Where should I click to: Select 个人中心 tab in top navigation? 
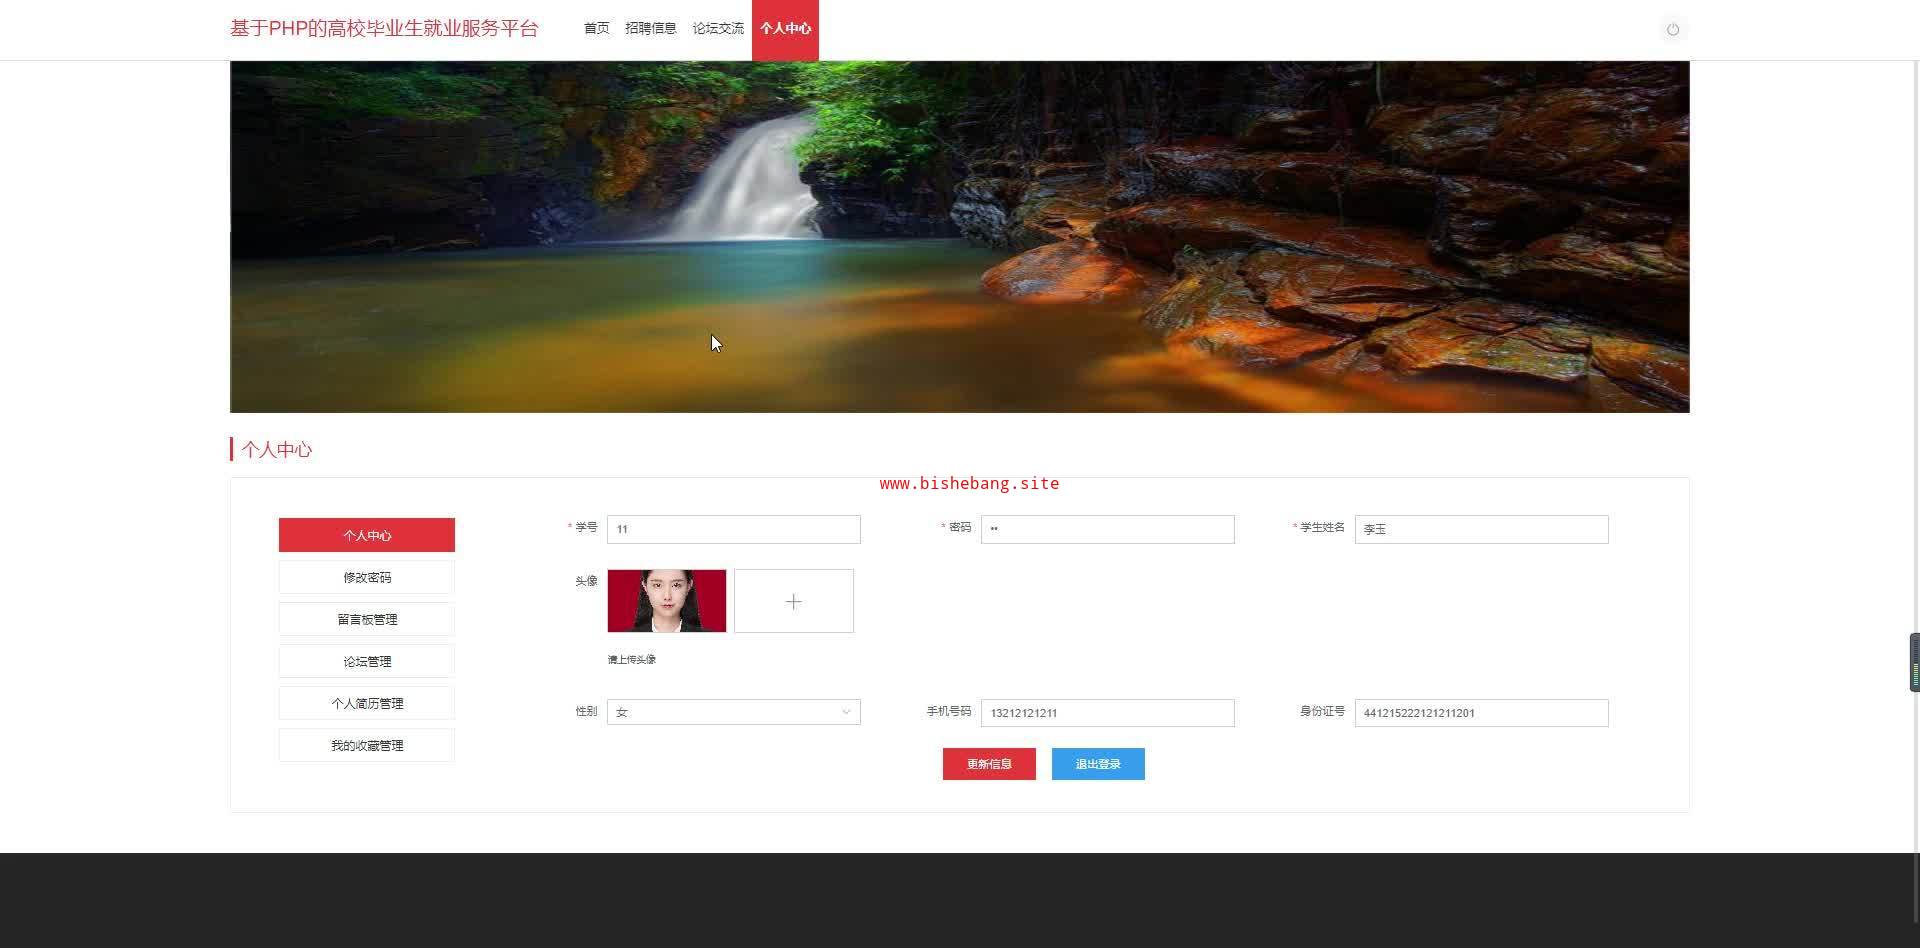(785, 29)
